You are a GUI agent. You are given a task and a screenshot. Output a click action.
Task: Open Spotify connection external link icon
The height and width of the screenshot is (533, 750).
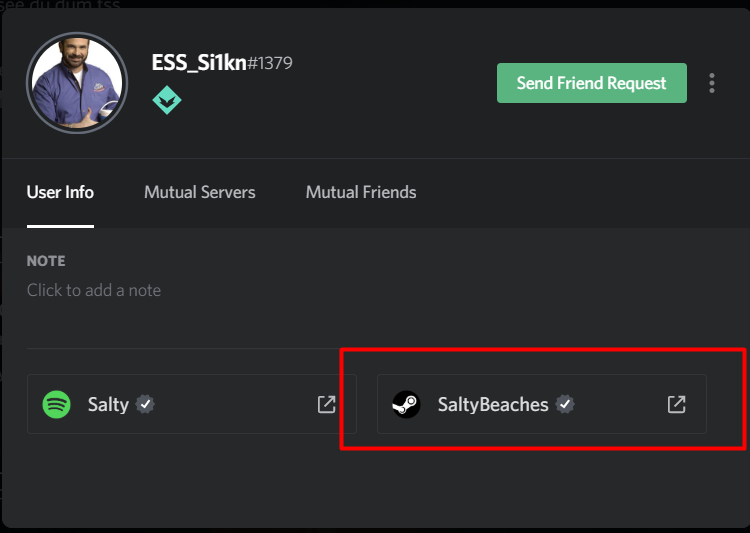click(327, 404)
